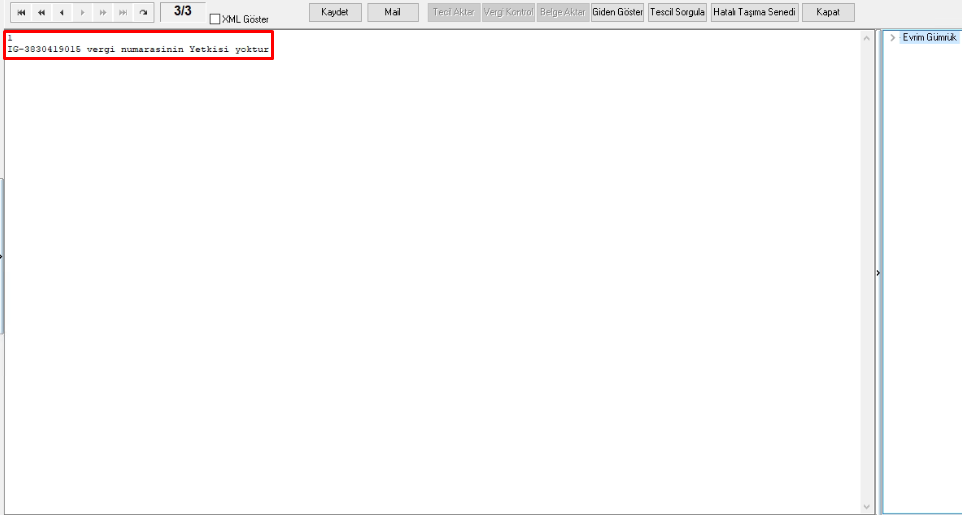Click Tescil Sorgula button
The height and width of the screenshot is (515, 962).
coord(677,12)
